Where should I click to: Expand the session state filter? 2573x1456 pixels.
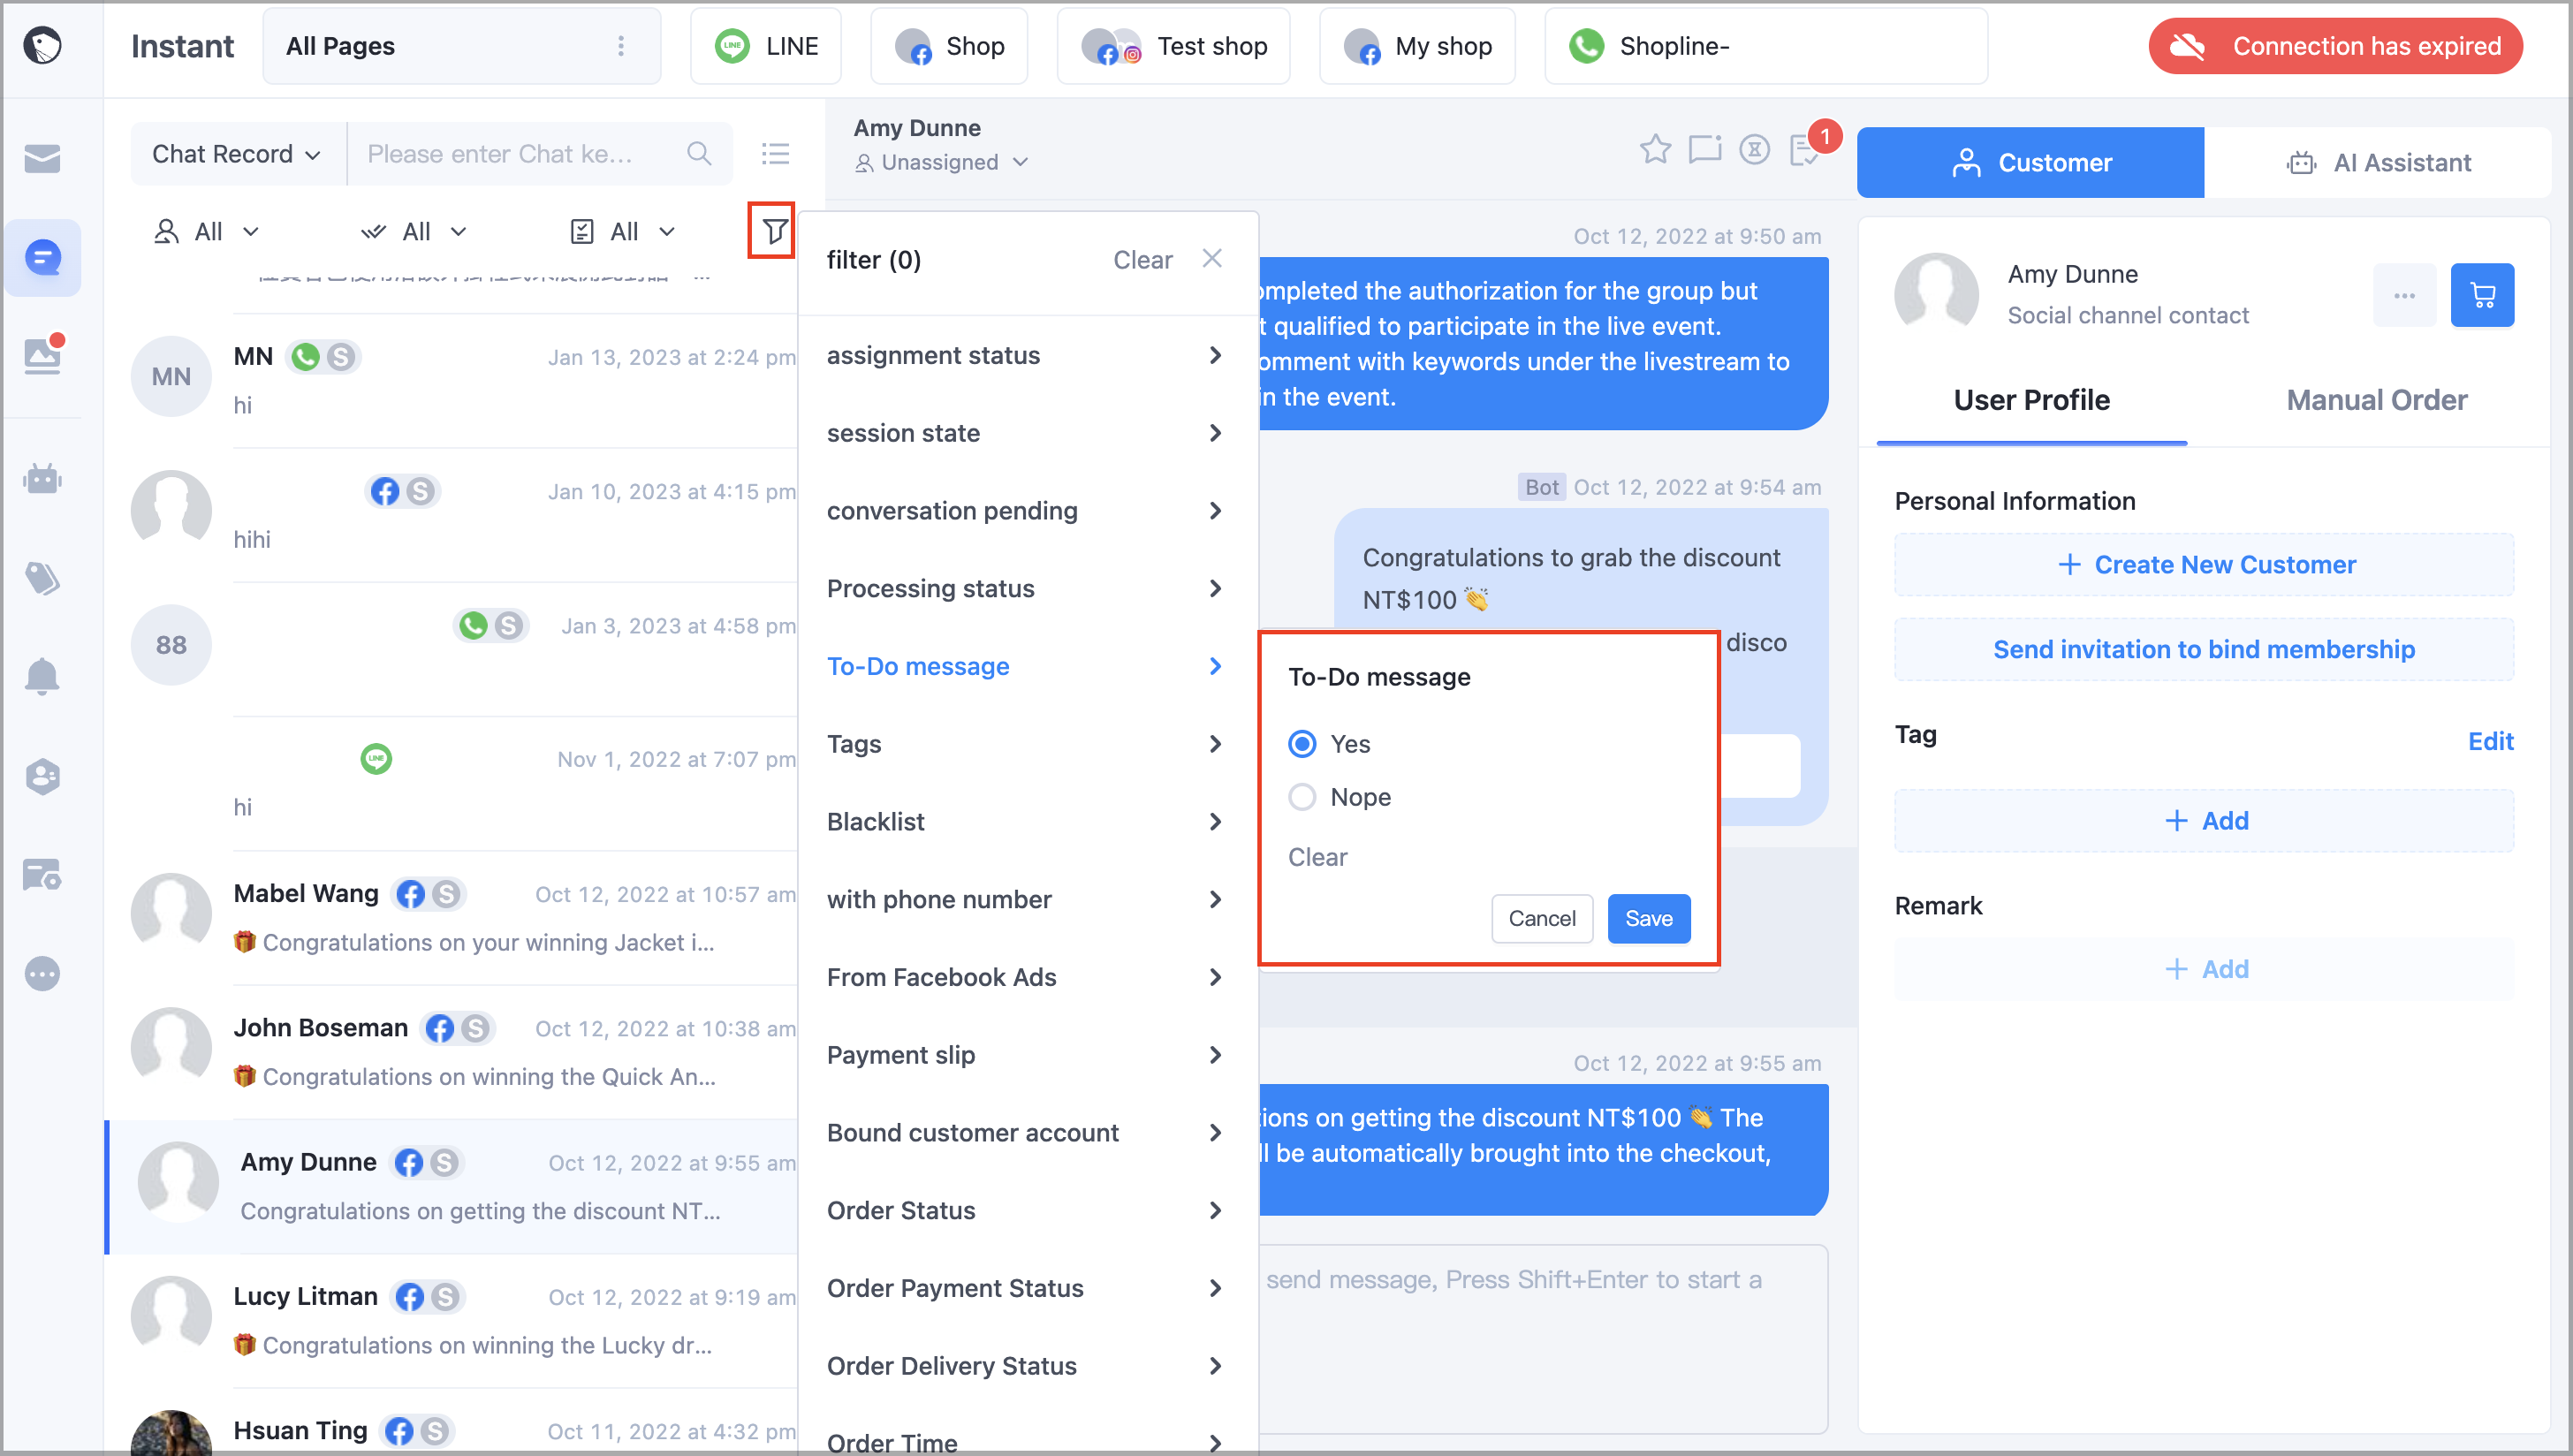pyautogui.click(x=1026, y=432)
